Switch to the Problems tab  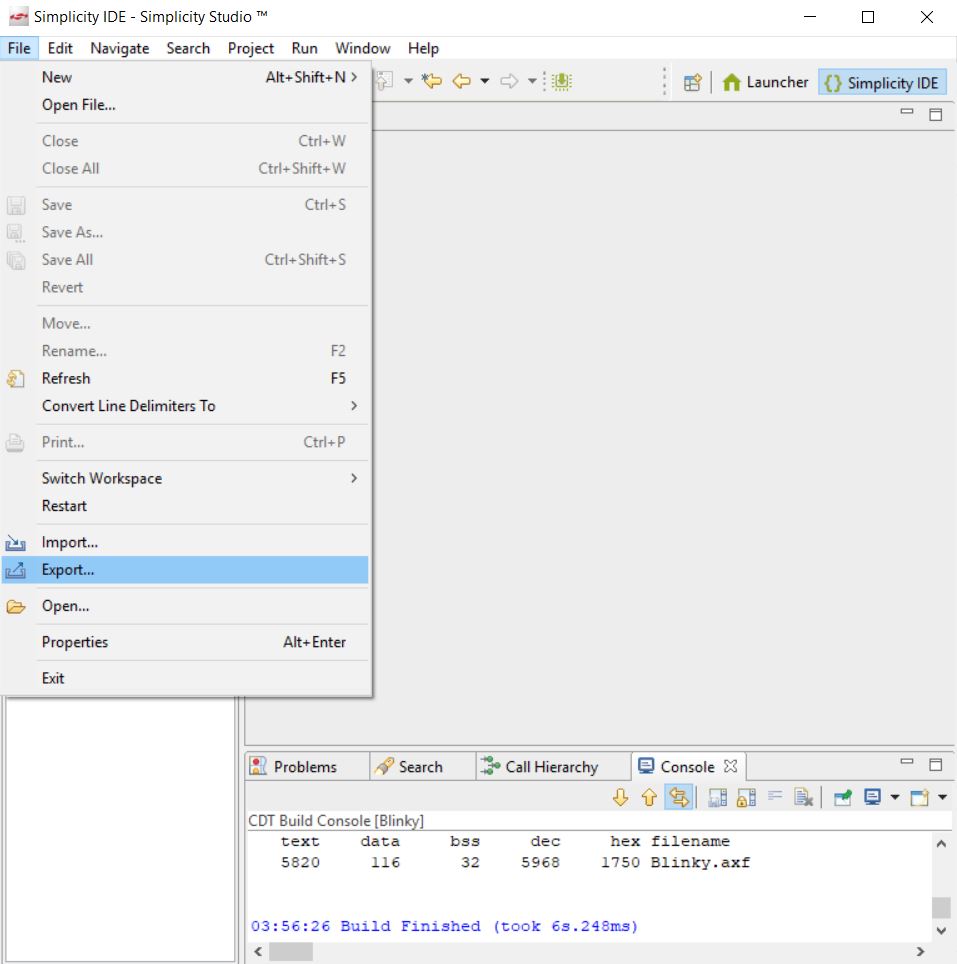[x=306, y=765]
